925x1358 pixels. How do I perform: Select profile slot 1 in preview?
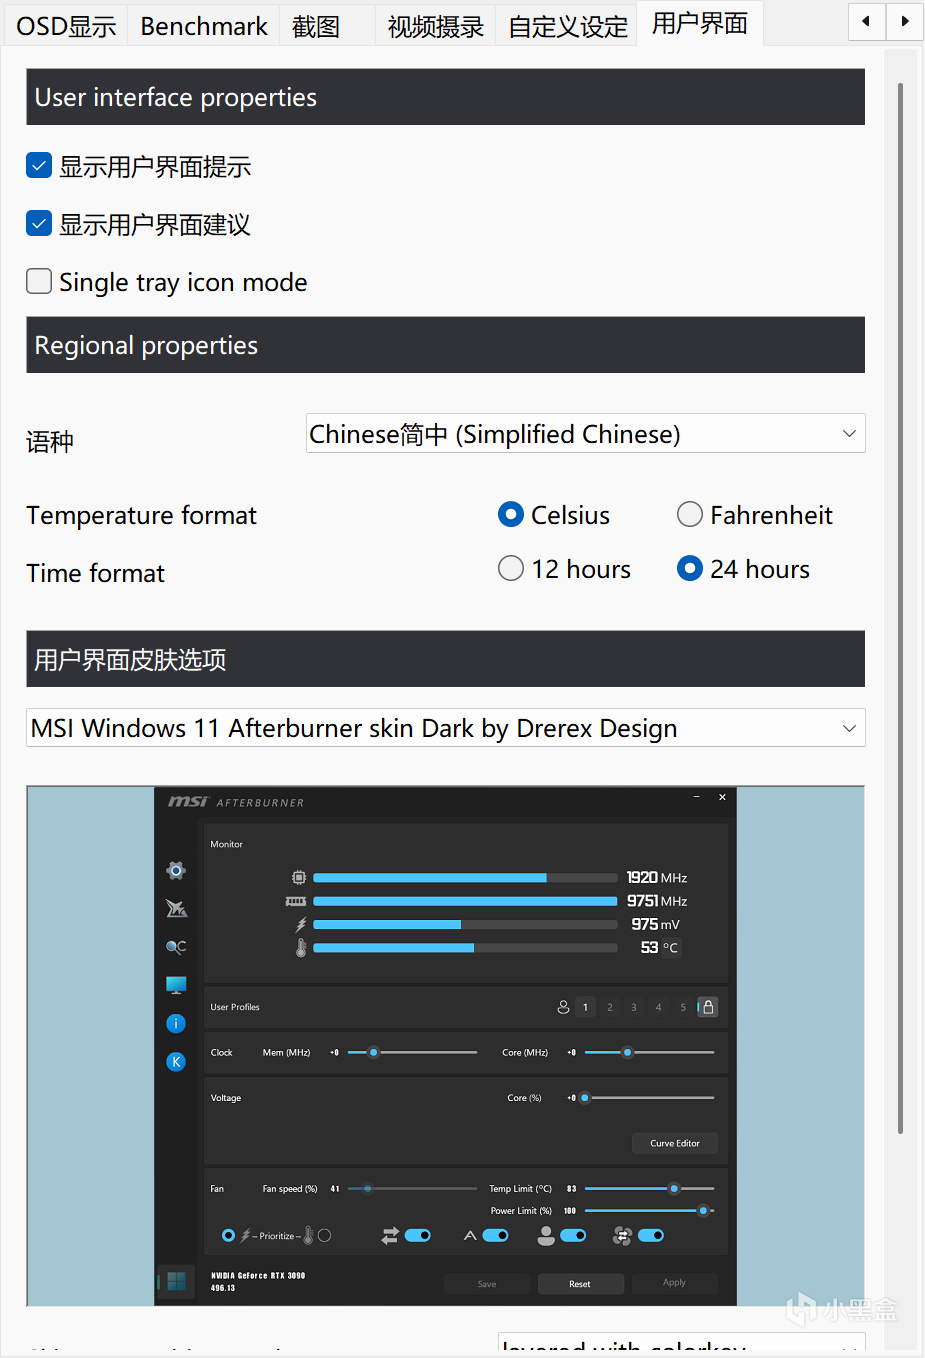point(585,1007)
